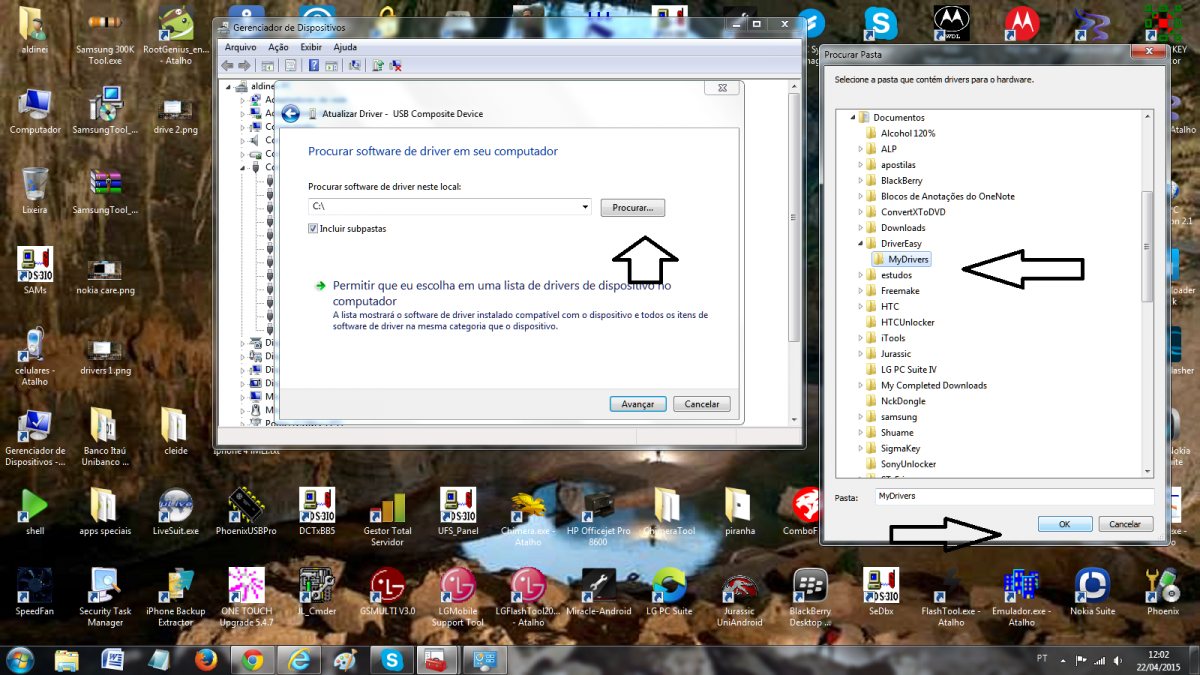Image resolution: width=1200 pixels, height=675 pixels.
Task: Cancel the Procurar Pasta dialog
Action: (1126, 524)
